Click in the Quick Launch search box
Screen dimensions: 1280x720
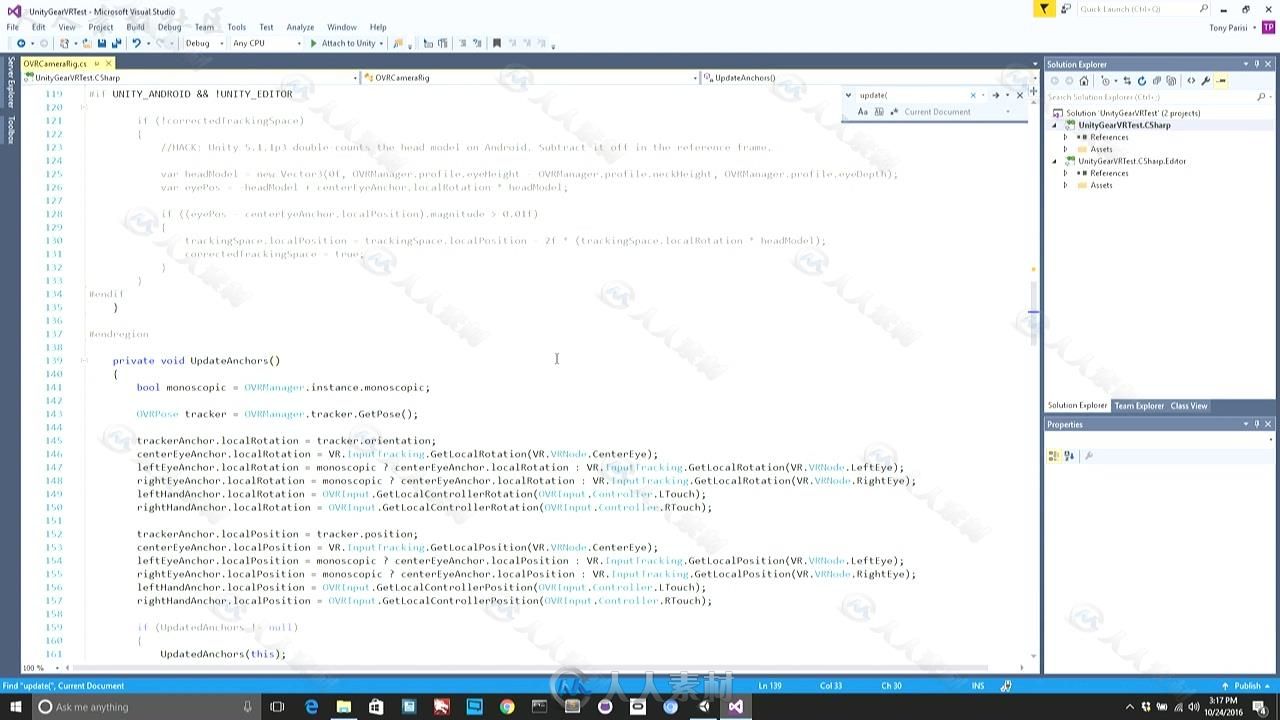click(1142, 9)
